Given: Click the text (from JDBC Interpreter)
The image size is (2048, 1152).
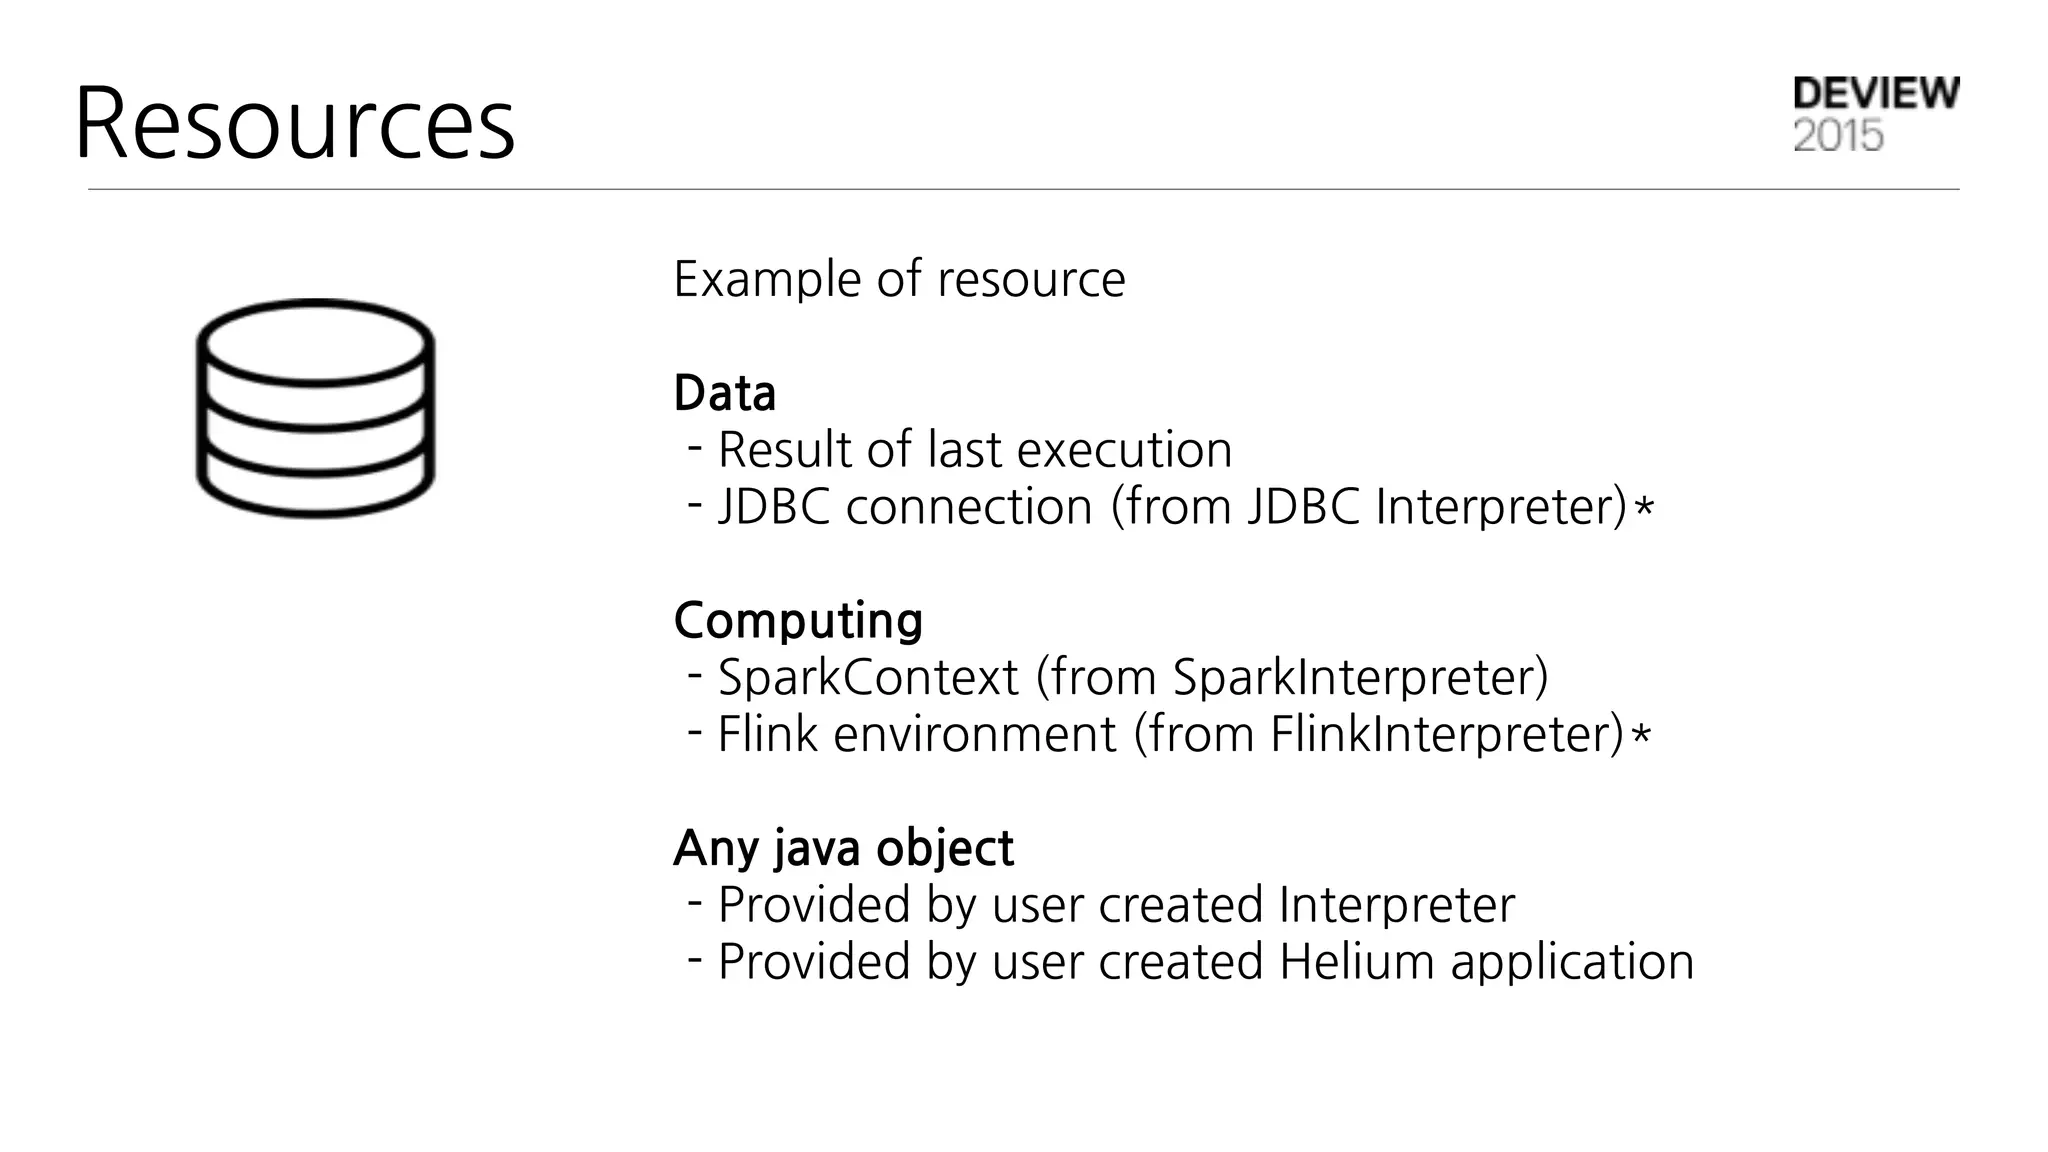Looking at the screenshot, I should tap(1368, 507).
